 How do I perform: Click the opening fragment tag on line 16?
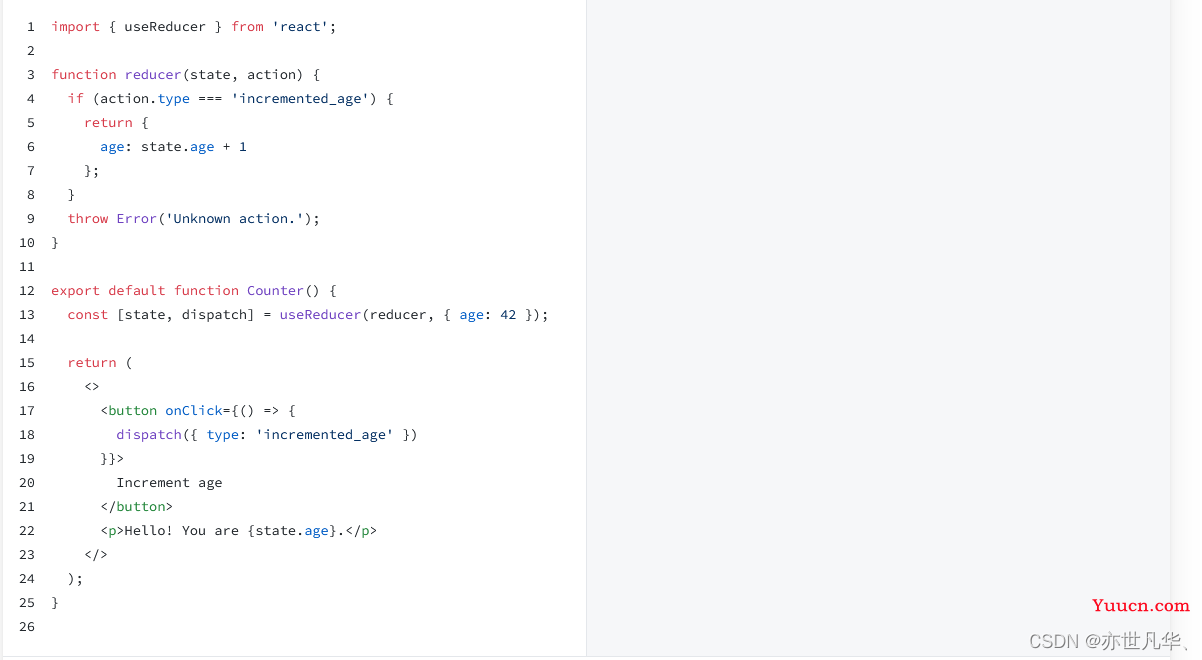pyautogui.click(x=92, y=387)
